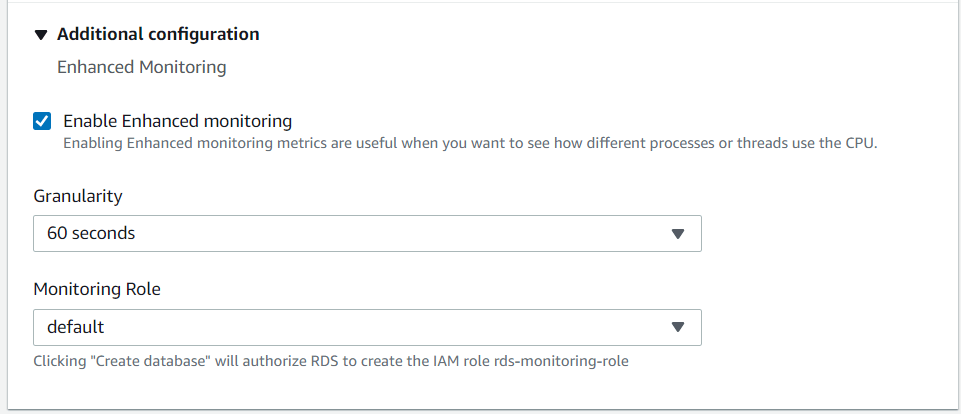Click the Monitoring Role dropdown arrow icon
Screen dimensions: 961x414
[x=677, y=327]
